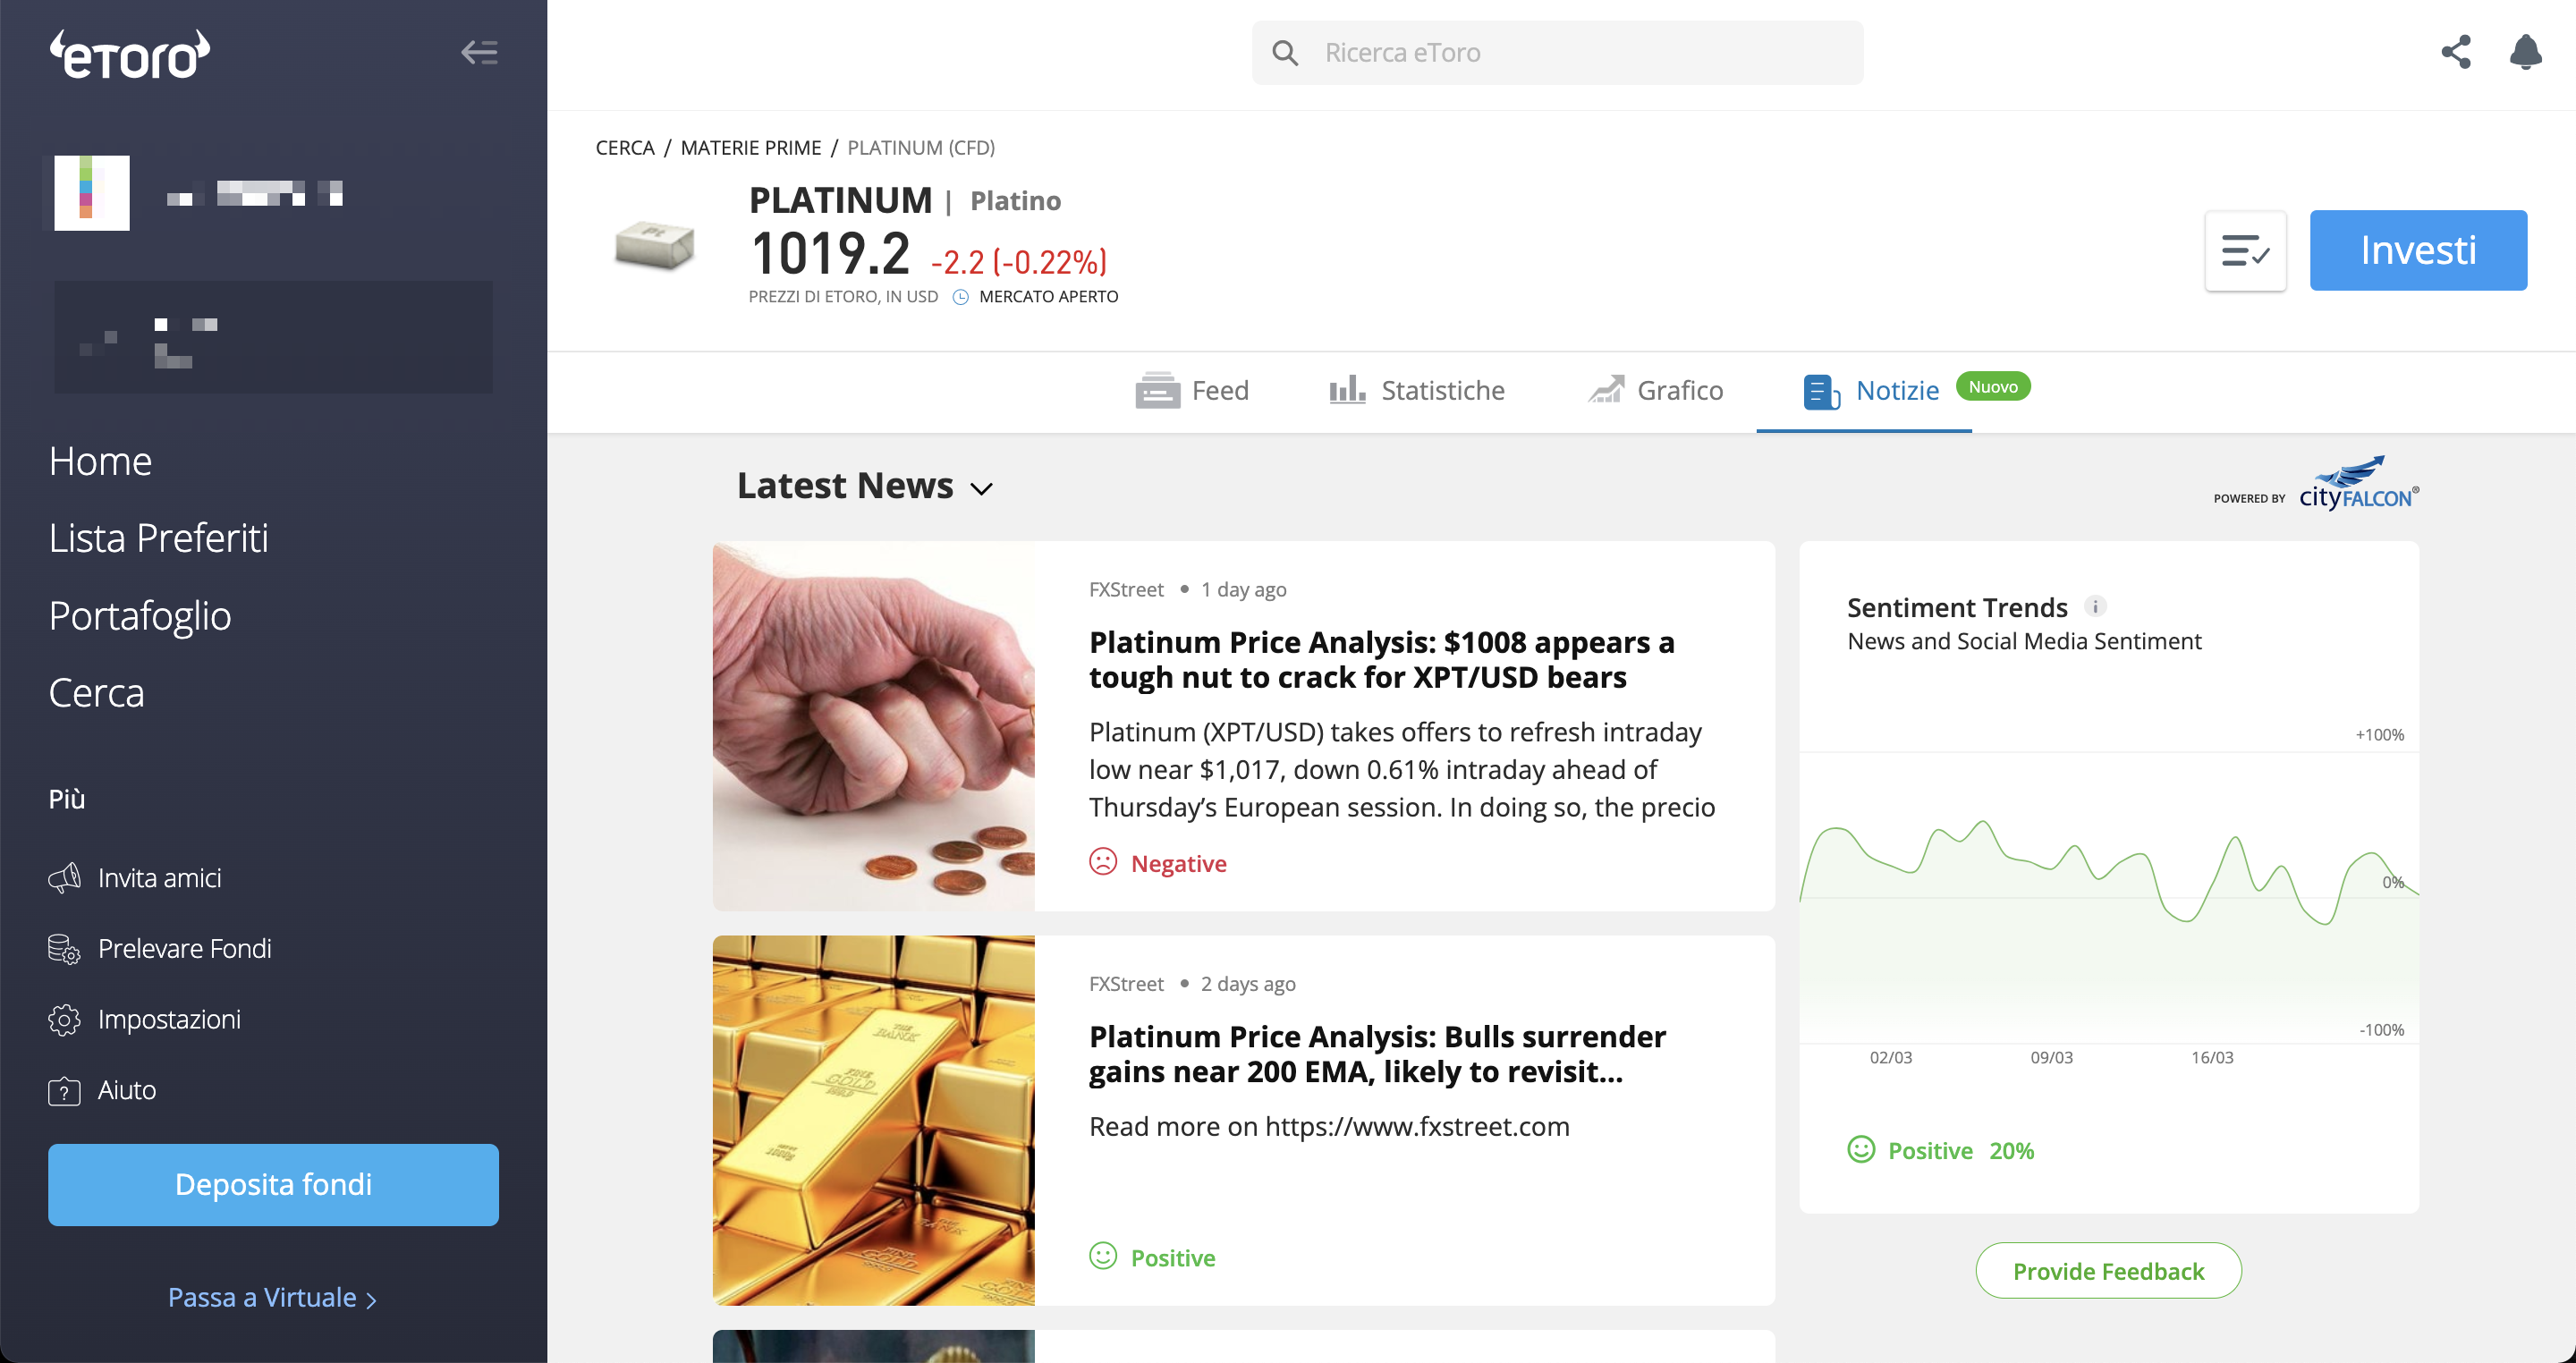
Task: Click the market open clock icon
Action: [x=960, y=297]
